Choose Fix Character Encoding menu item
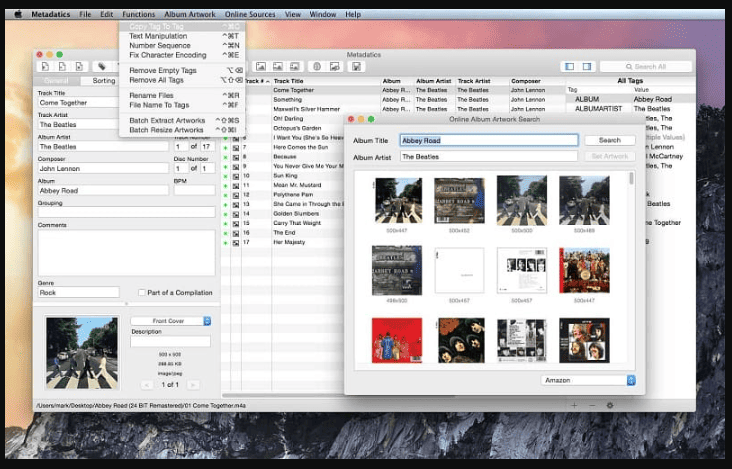 (x=182, y=55)
